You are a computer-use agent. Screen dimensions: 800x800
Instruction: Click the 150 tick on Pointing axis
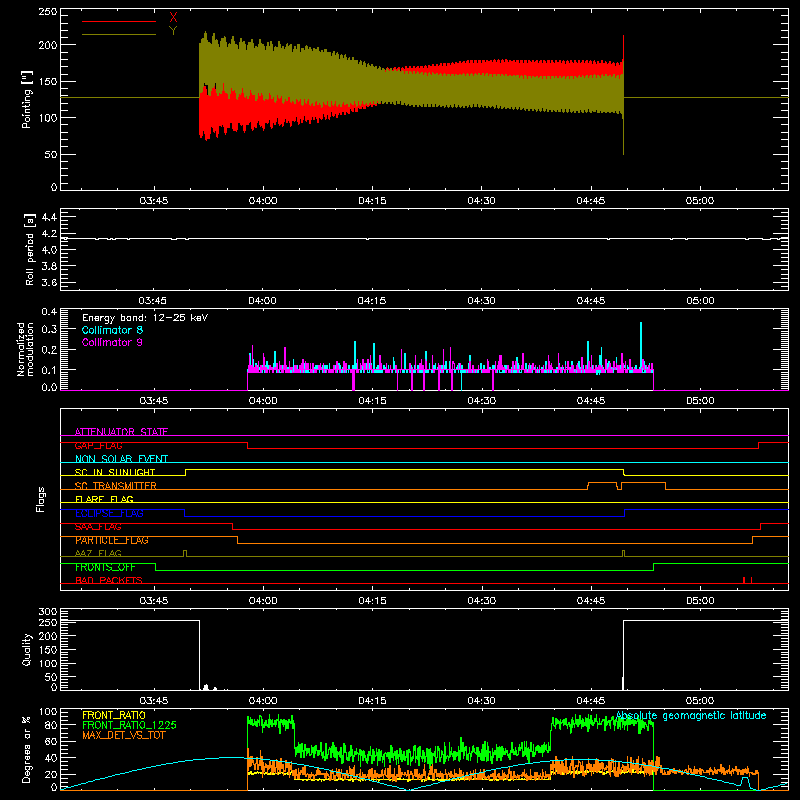pos(47,81)
